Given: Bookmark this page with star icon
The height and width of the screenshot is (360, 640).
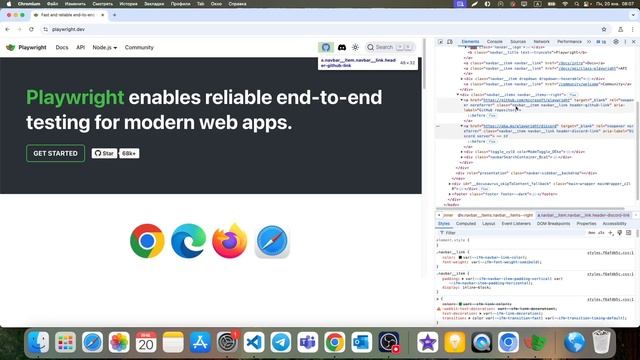Looking at the screenshot, I should point(604,29).
